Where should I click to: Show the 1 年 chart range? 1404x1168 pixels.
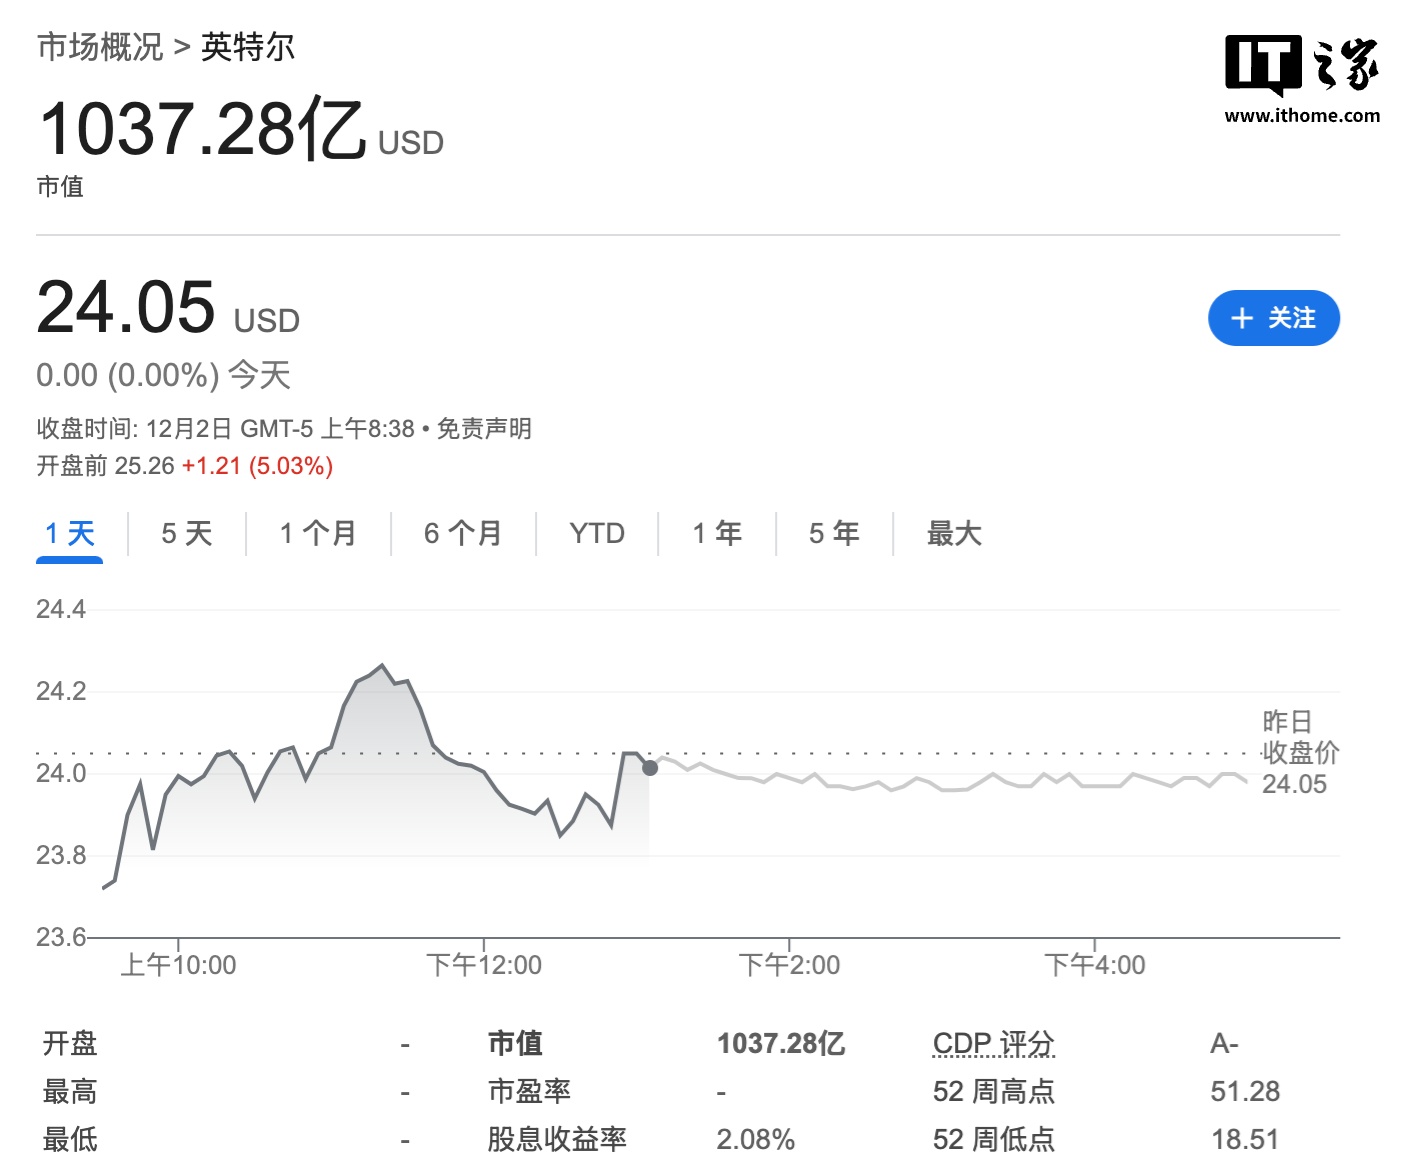pyautogui.click(x=717, y=534)
